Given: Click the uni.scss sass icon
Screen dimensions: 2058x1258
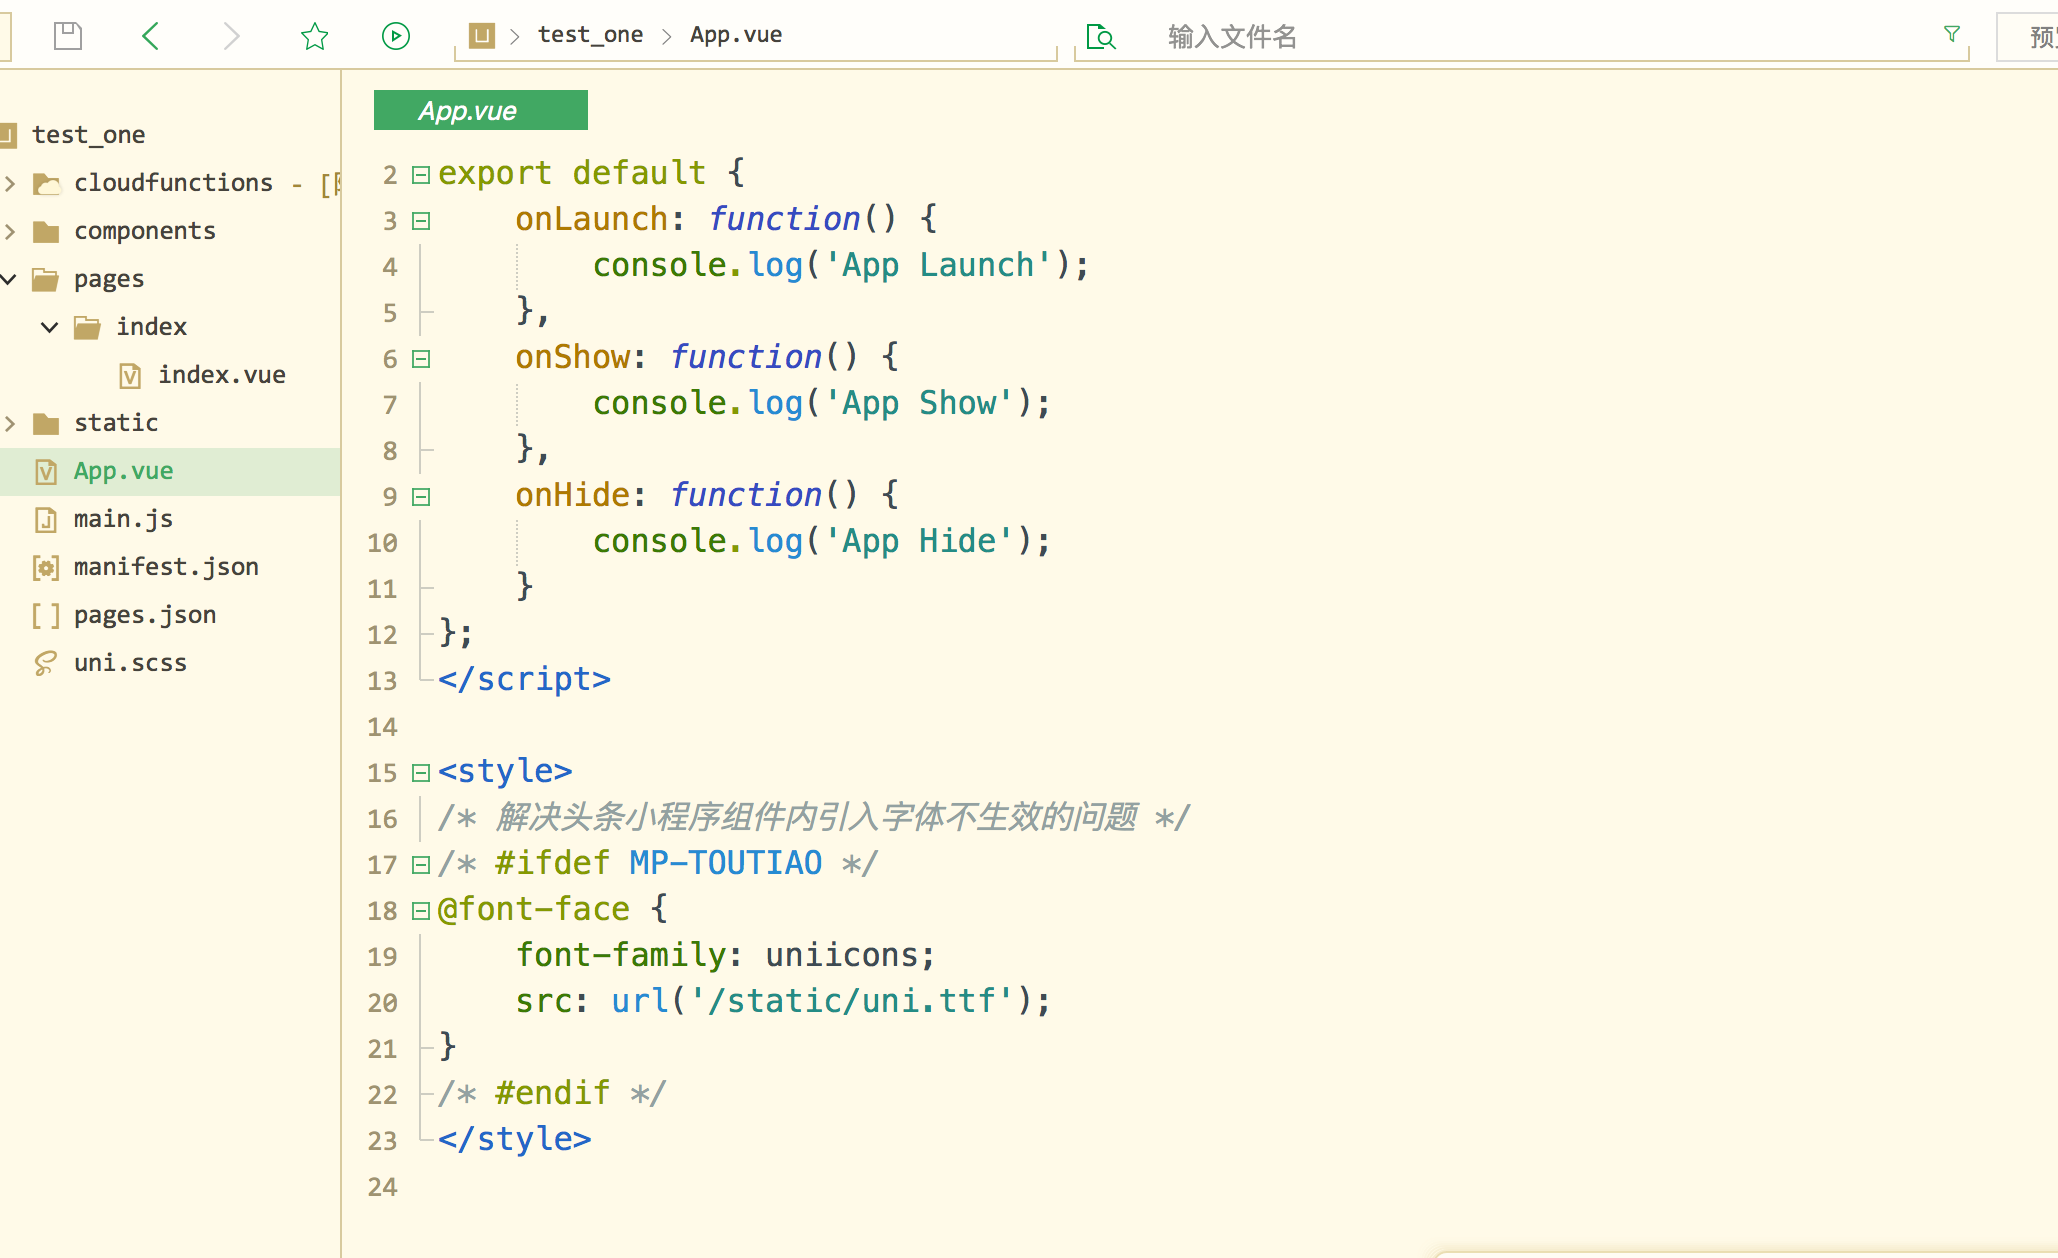Looking at the screenshot, I should [x=46, y=663].
